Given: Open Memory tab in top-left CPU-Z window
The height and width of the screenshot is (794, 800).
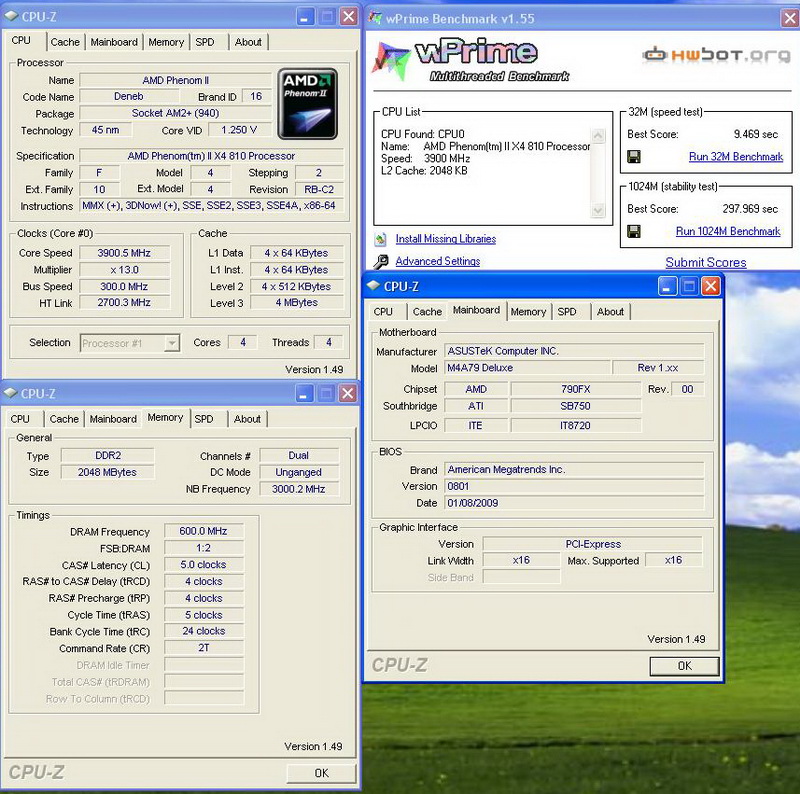Looking at the screenshot, I should pyautogui.click(x=166, y=42).
